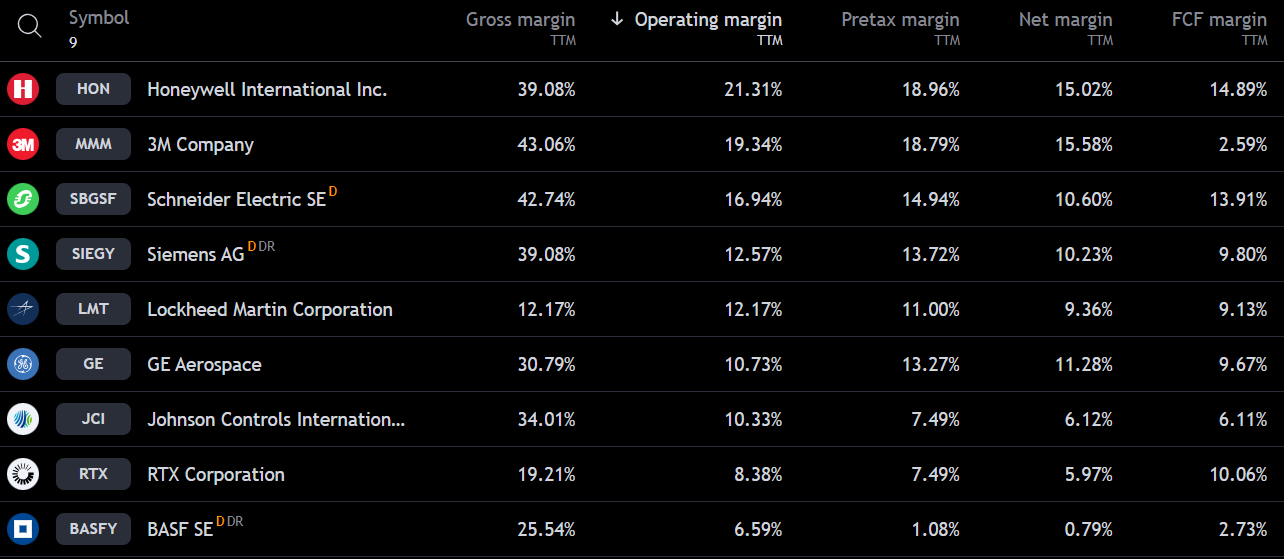Screen dimensions: 1284x559
Task: Click the Siemens teal logo icon
Action: coord(23,254)
